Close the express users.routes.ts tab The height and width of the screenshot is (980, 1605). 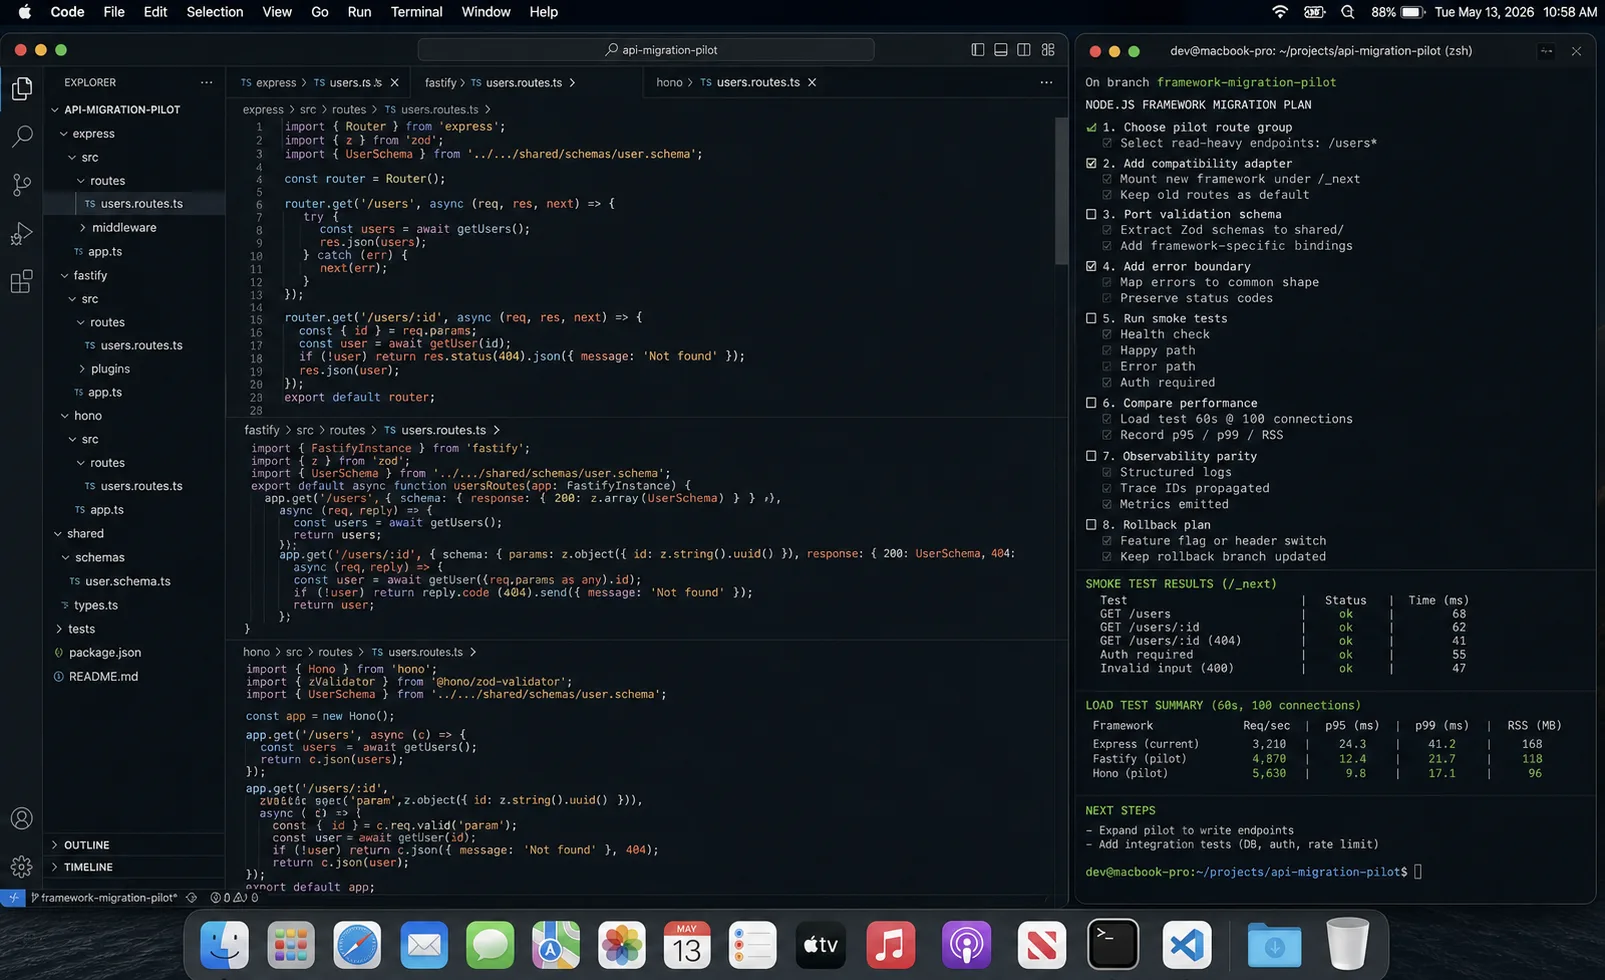394,83
